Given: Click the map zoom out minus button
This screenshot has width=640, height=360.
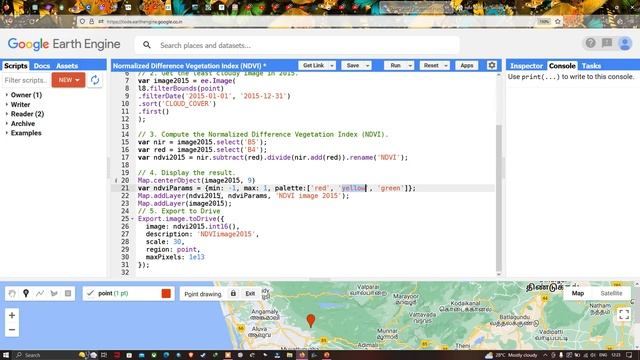Looking at the screenshot, I should (x=12, y=329).
